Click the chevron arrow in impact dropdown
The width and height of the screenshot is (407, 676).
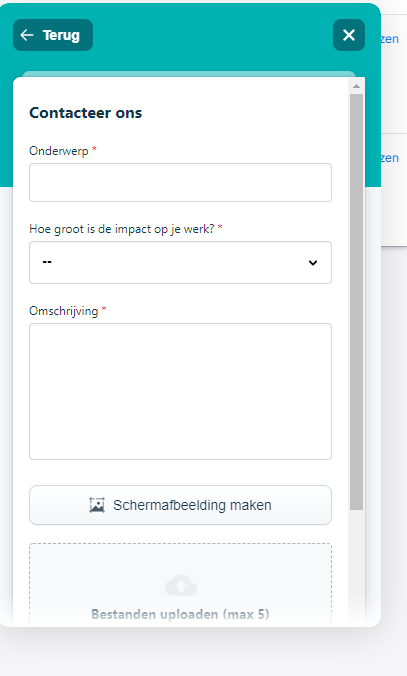[313, 263]
